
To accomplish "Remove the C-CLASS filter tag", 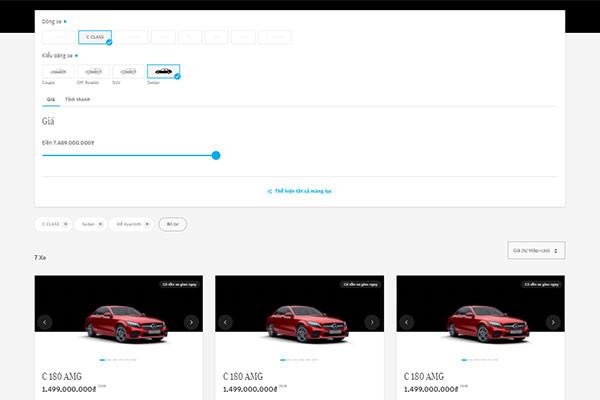I will (x=66, y=224).
